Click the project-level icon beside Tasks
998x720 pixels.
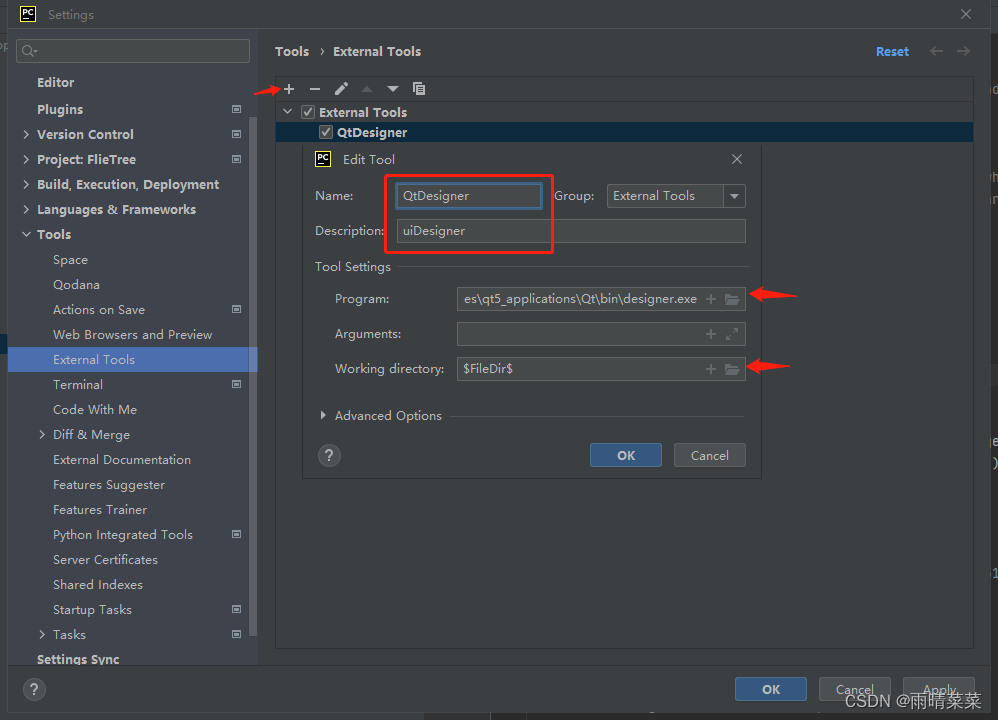coord(237,635)
